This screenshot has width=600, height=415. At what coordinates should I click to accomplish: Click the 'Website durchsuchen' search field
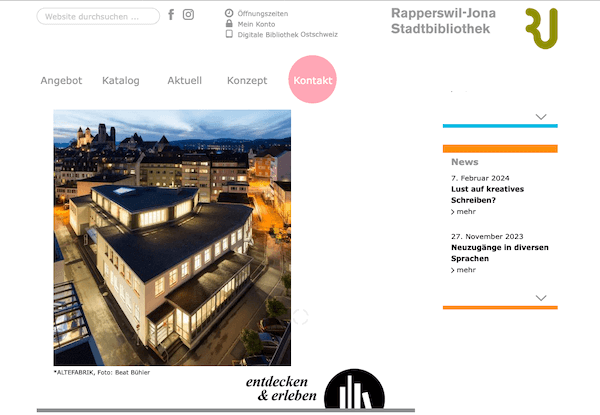coord(97,17)
